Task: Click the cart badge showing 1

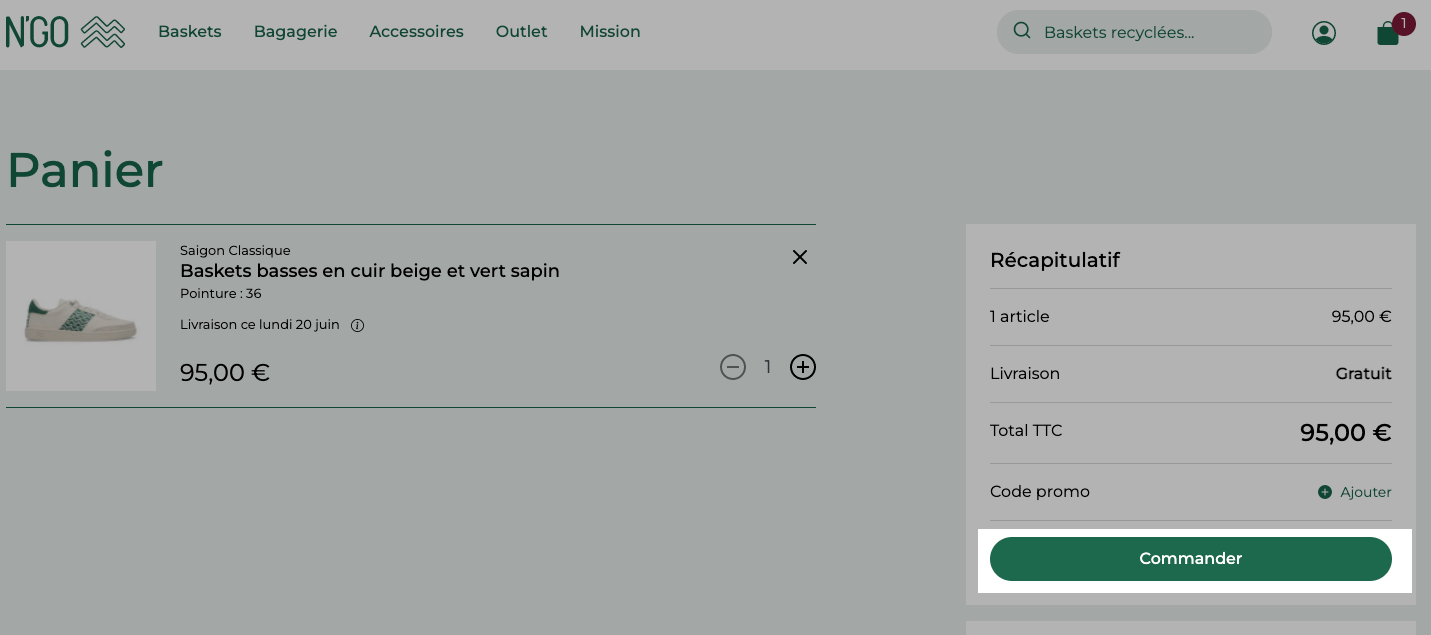Action: [1404, 23]
